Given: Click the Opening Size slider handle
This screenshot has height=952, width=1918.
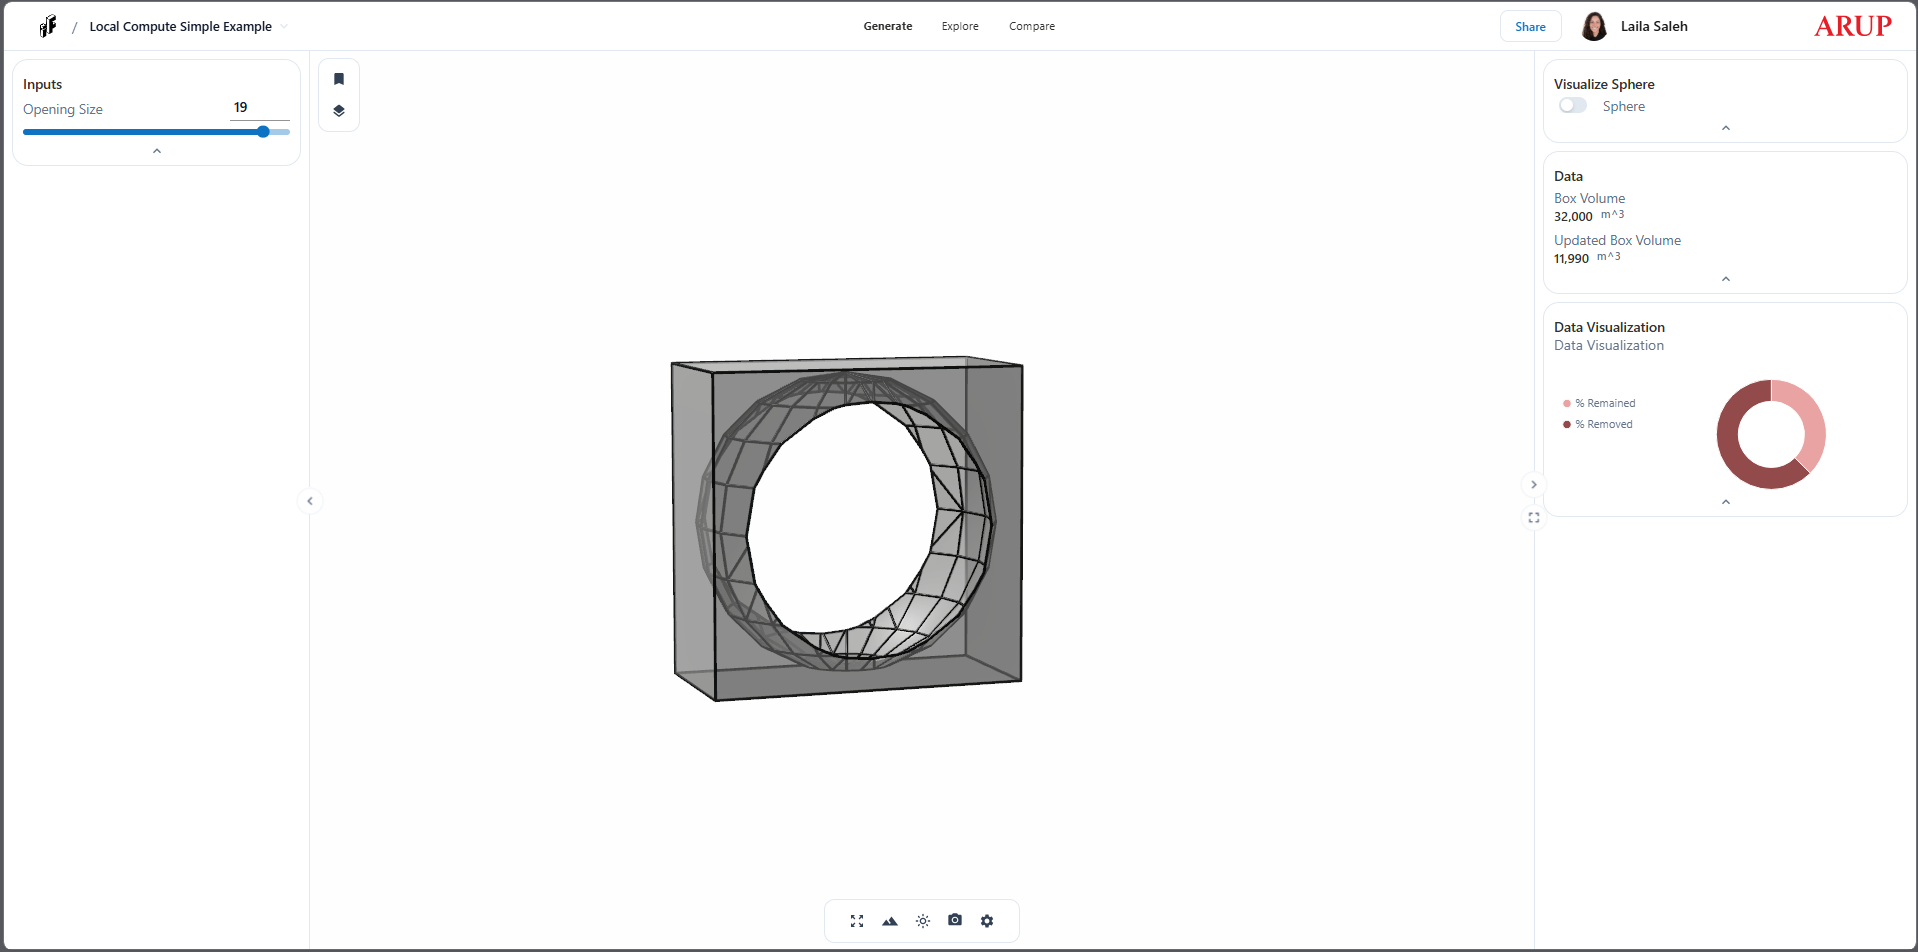Looking at the screenshot, I should pyautogui.click(x=263, y=132).
